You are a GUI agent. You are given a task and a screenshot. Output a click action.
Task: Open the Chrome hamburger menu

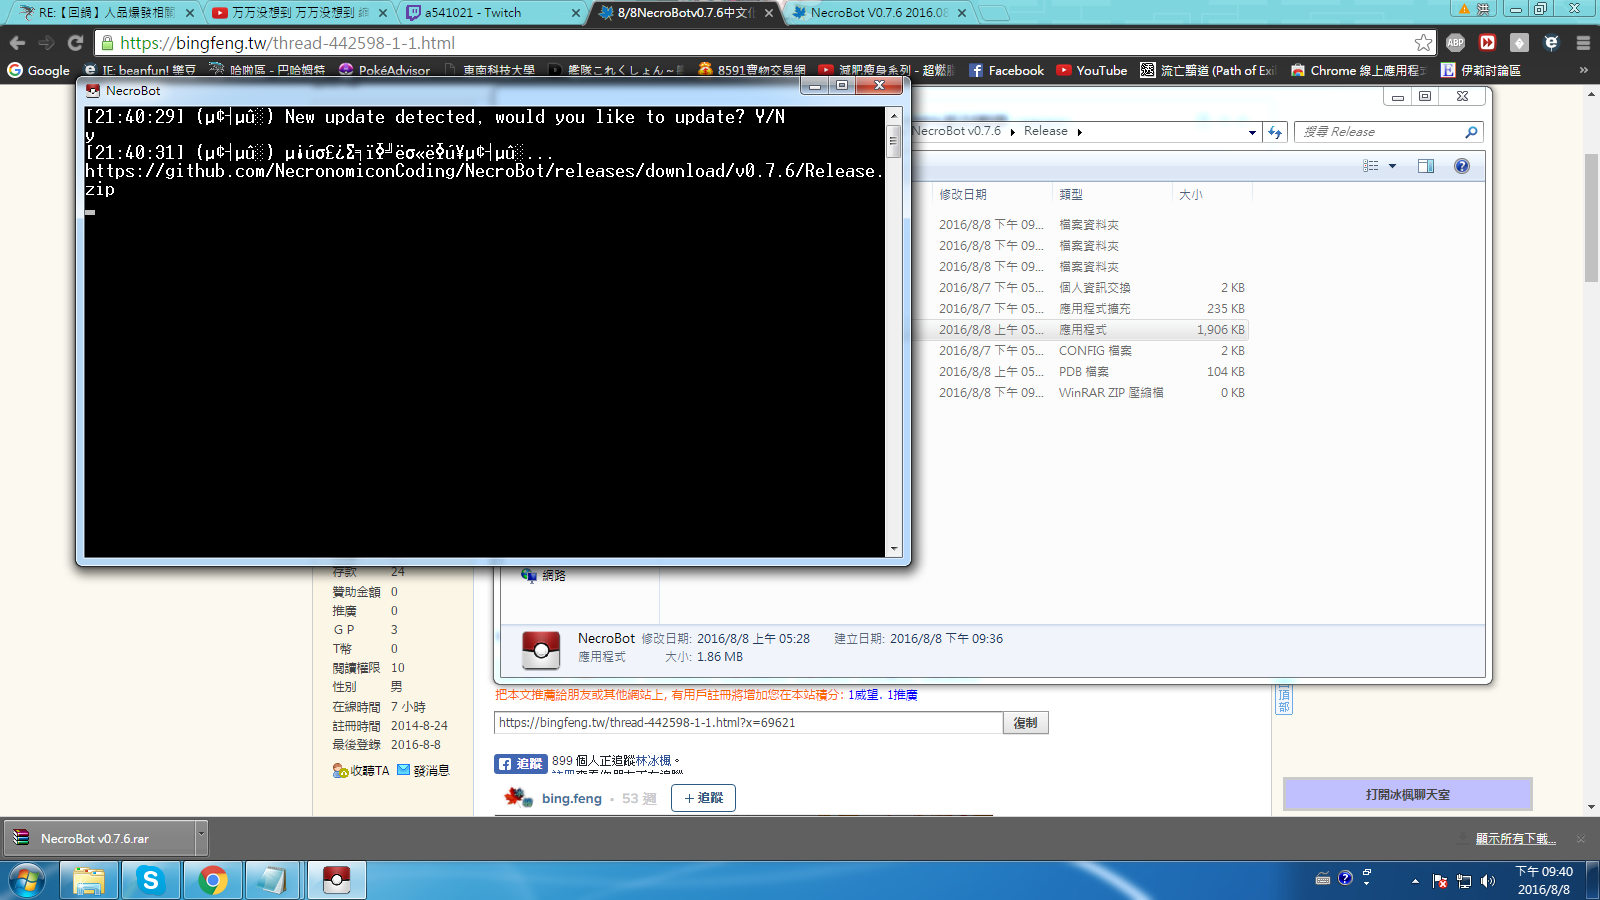click(1583, 43)
